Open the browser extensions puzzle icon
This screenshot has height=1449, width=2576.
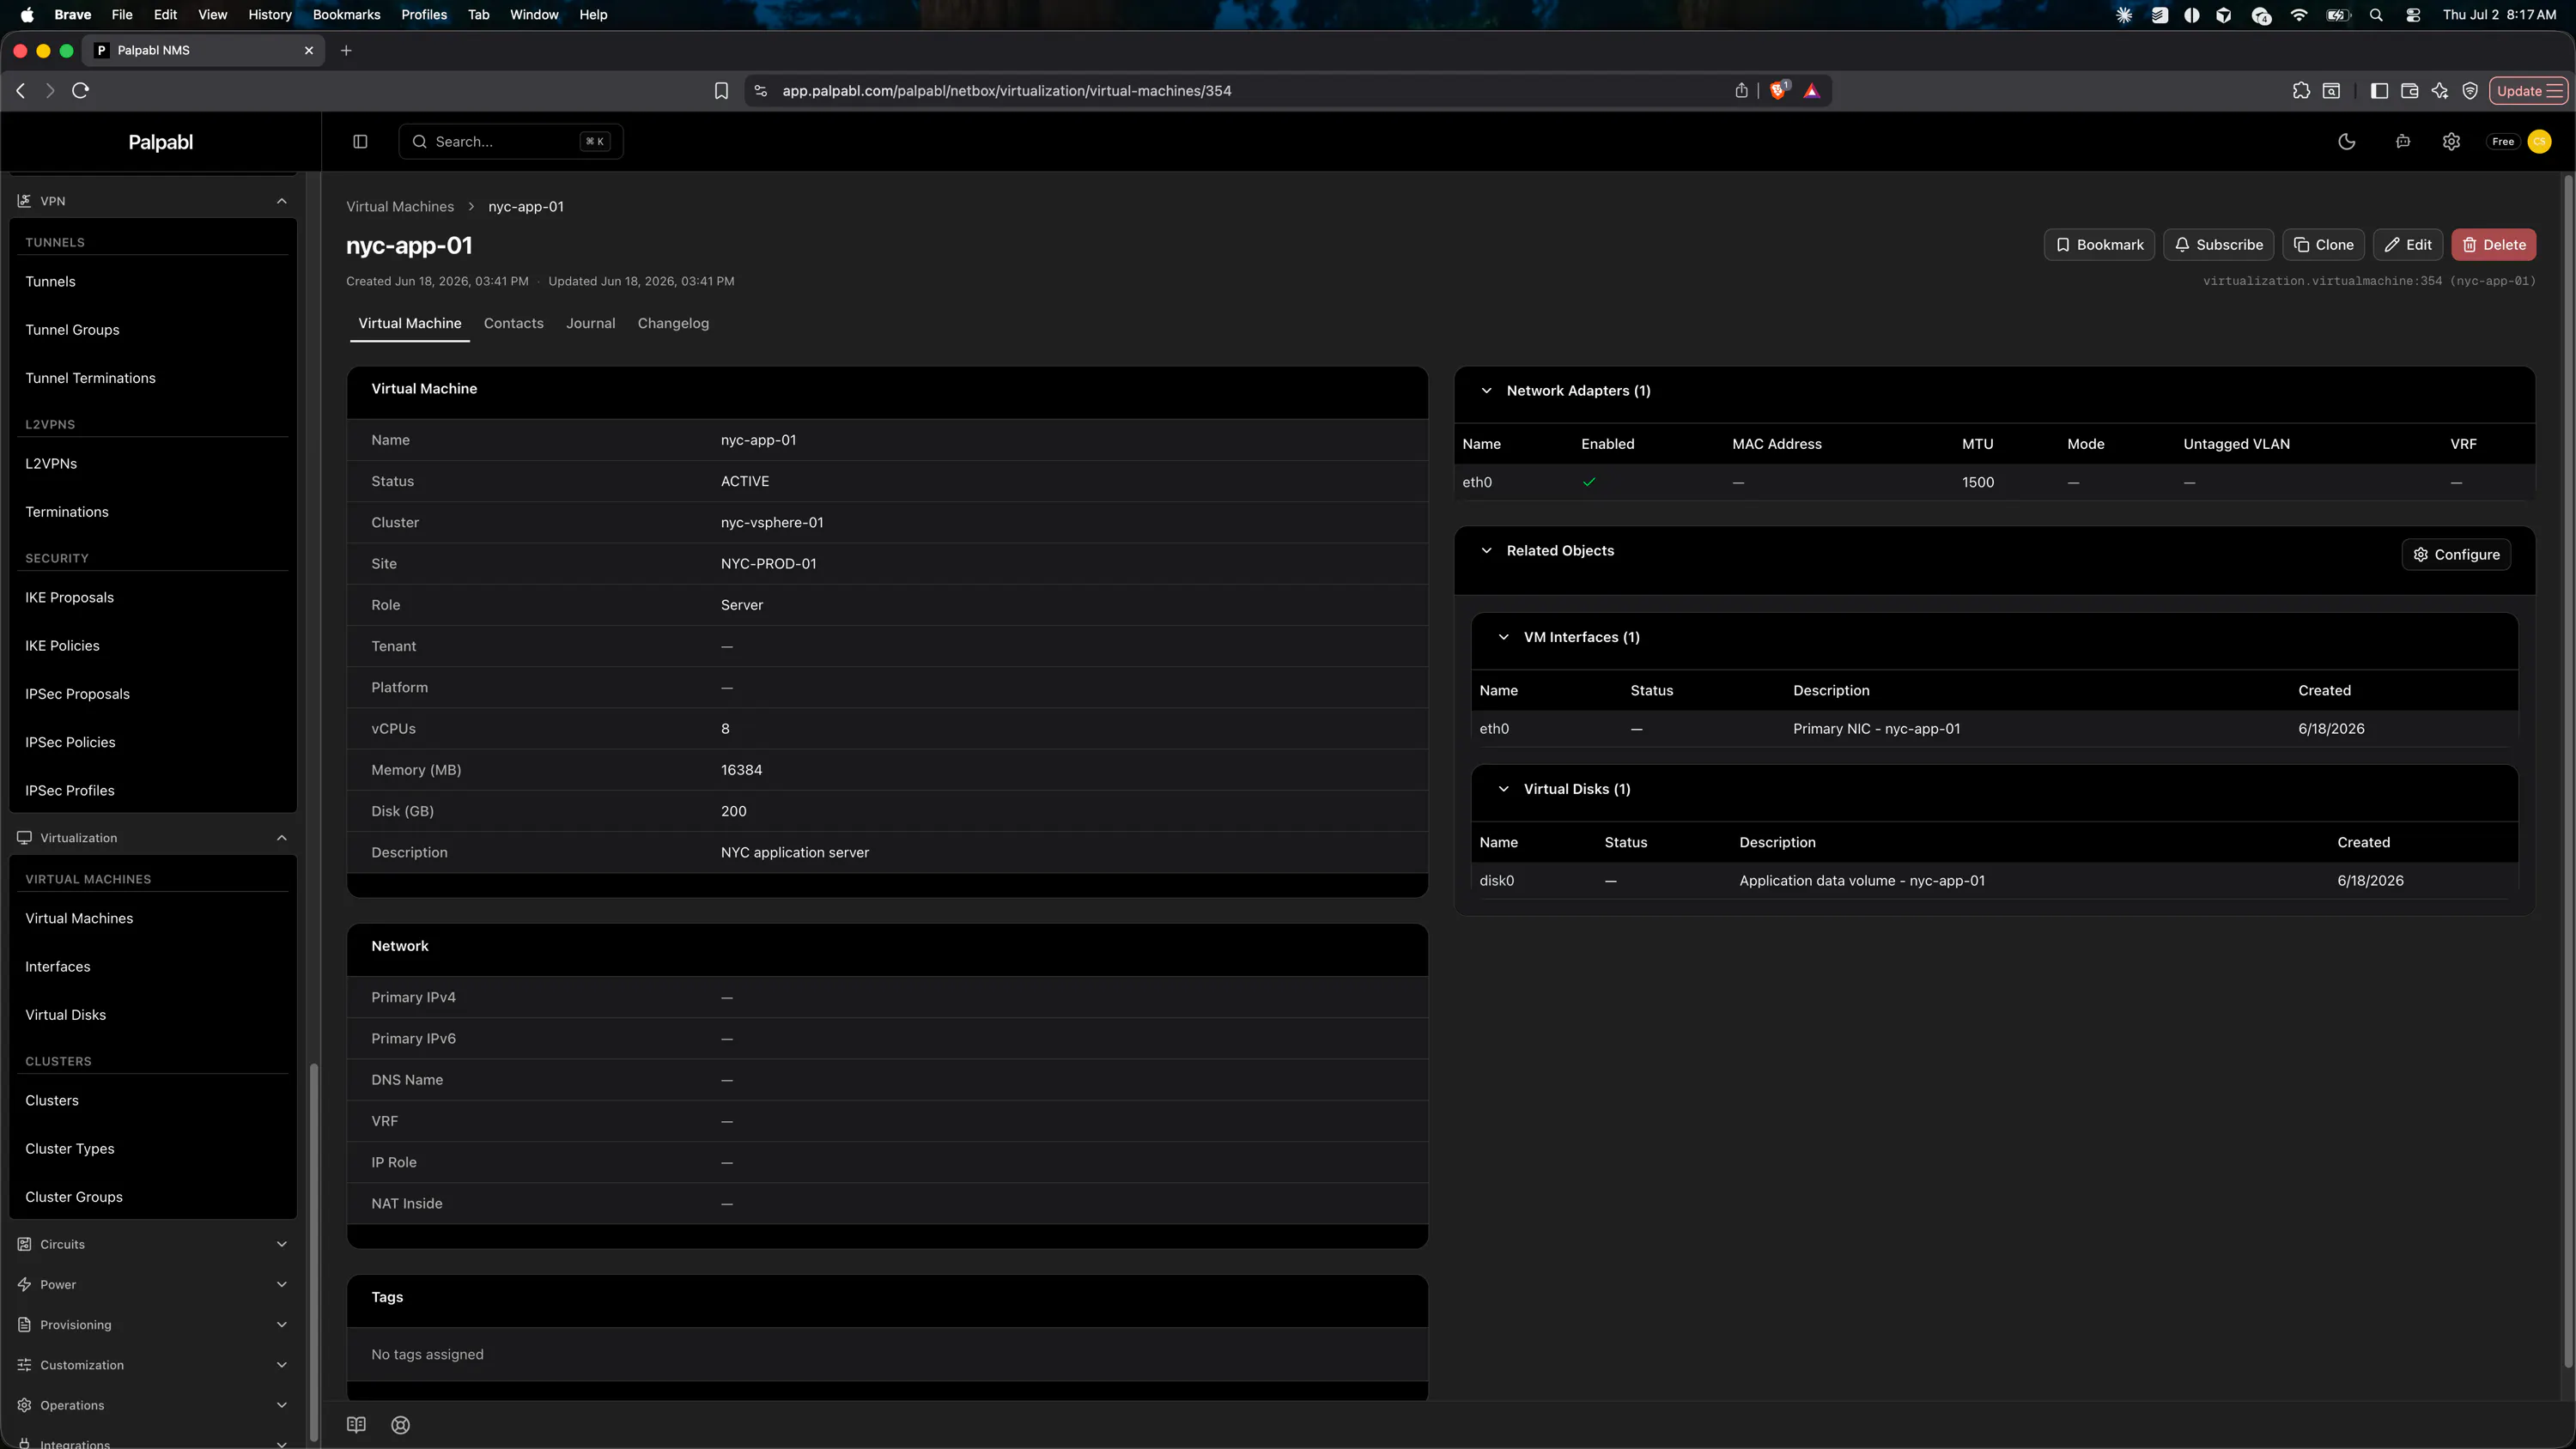pos(2301,91)
